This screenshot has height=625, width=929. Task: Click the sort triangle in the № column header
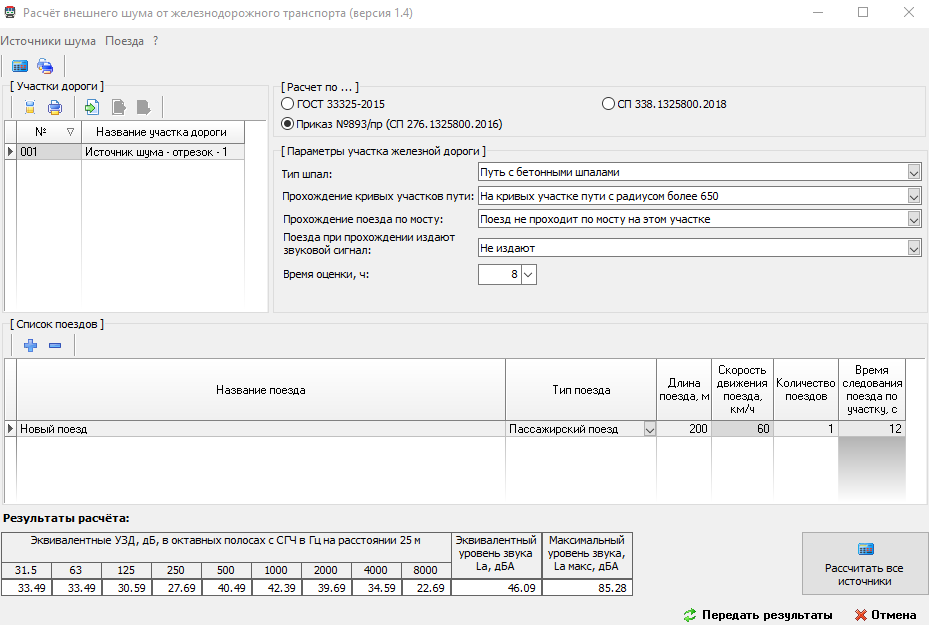pyautogui.click(x=71, y=132)
